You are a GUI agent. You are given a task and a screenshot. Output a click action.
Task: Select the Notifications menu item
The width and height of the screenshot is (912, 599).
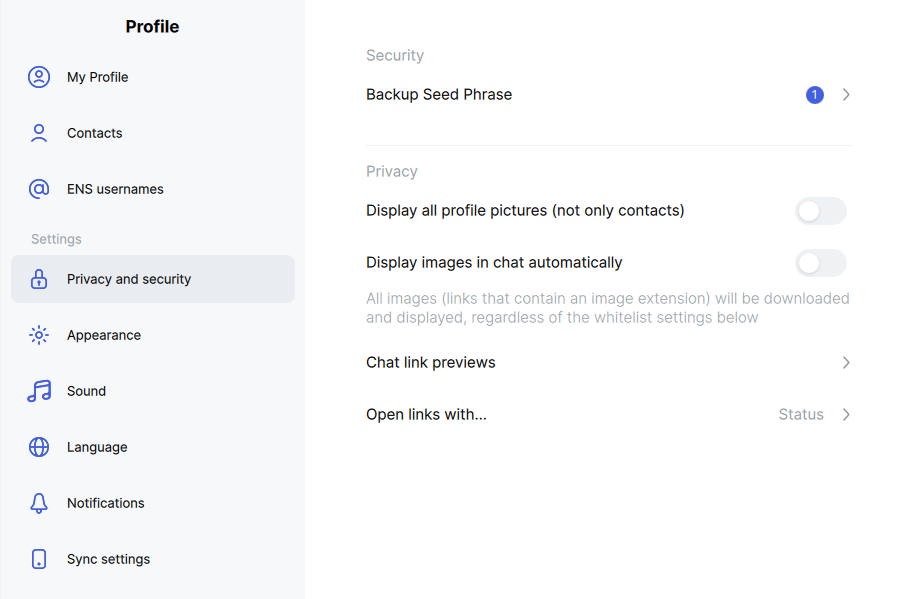tap(153, 503)
